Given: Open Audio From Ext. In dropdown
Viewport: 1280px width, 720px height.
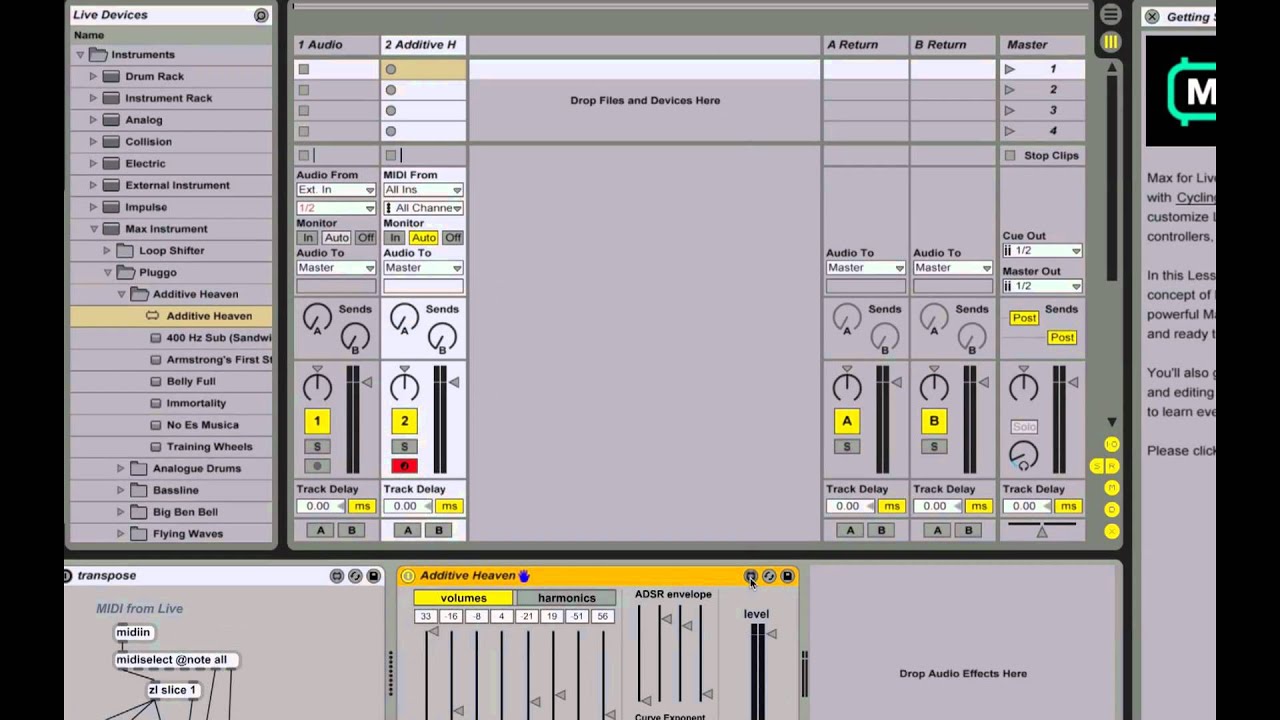Looking at the screenshot, I should (x=336, y=190).
